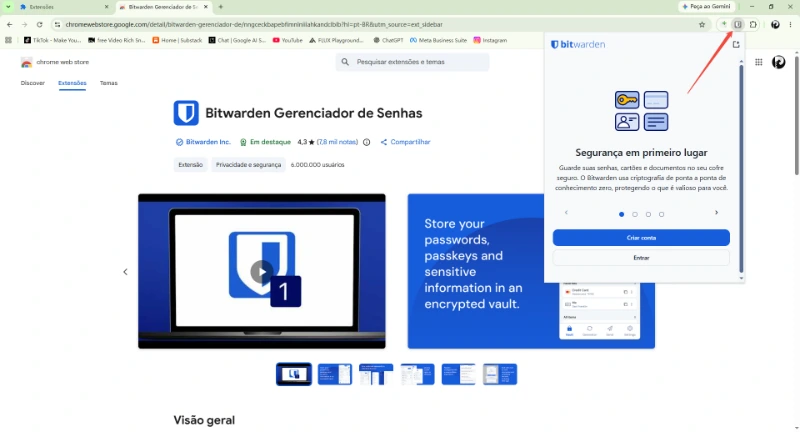
Task: Open the Bitwarden Inc. publisher link
Action: [x=203, y=142]
